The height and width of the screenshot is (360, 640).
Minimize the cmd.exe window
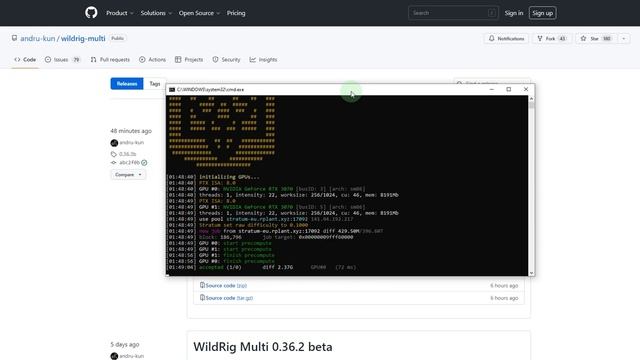pos(491,89)
